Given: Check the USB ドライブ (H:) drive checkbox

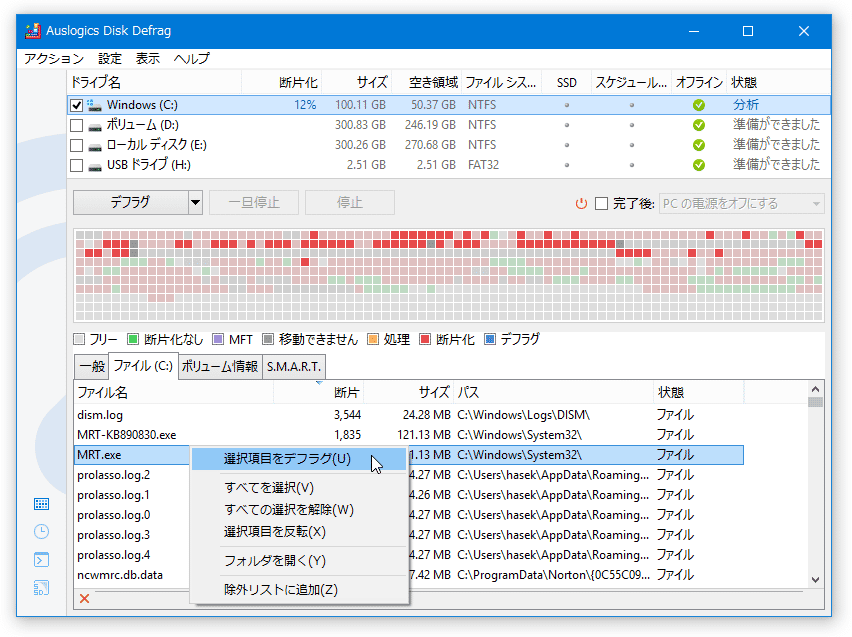Looking at the screenshot, I should click(x=77, y=165).
